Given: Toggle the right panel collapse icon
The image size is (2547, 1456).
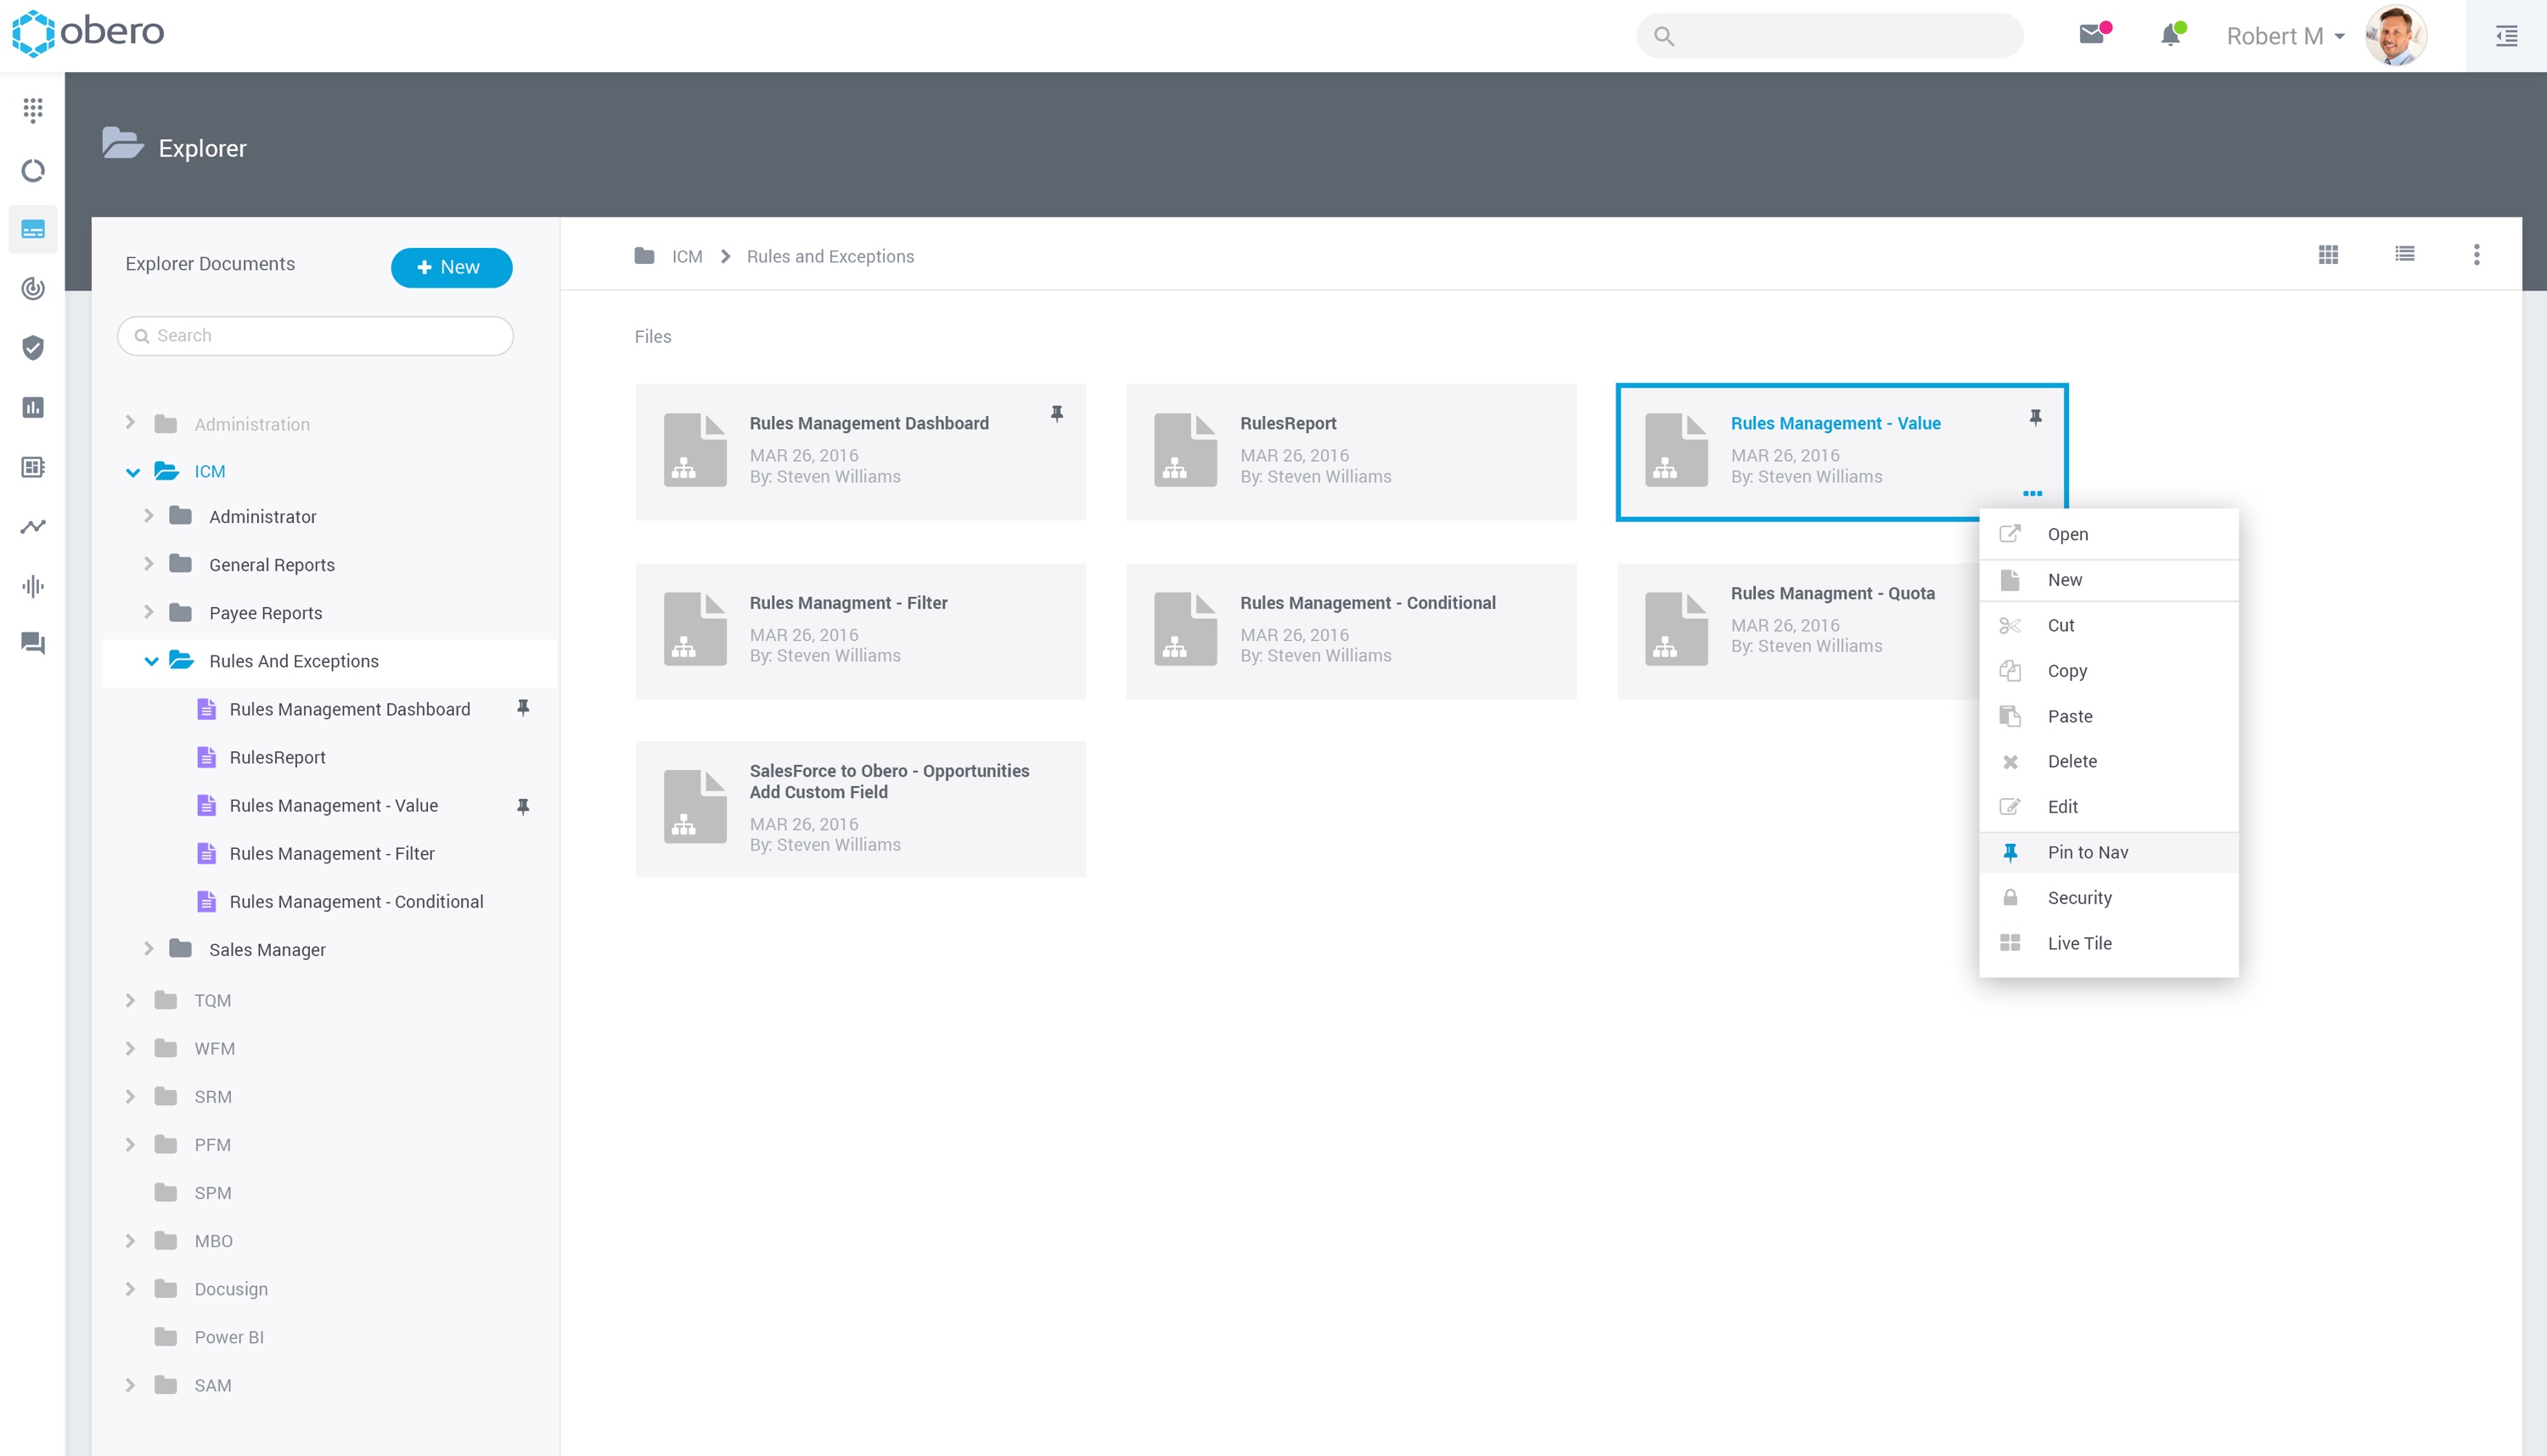Looking at the screenshot, I should 2506,36.
